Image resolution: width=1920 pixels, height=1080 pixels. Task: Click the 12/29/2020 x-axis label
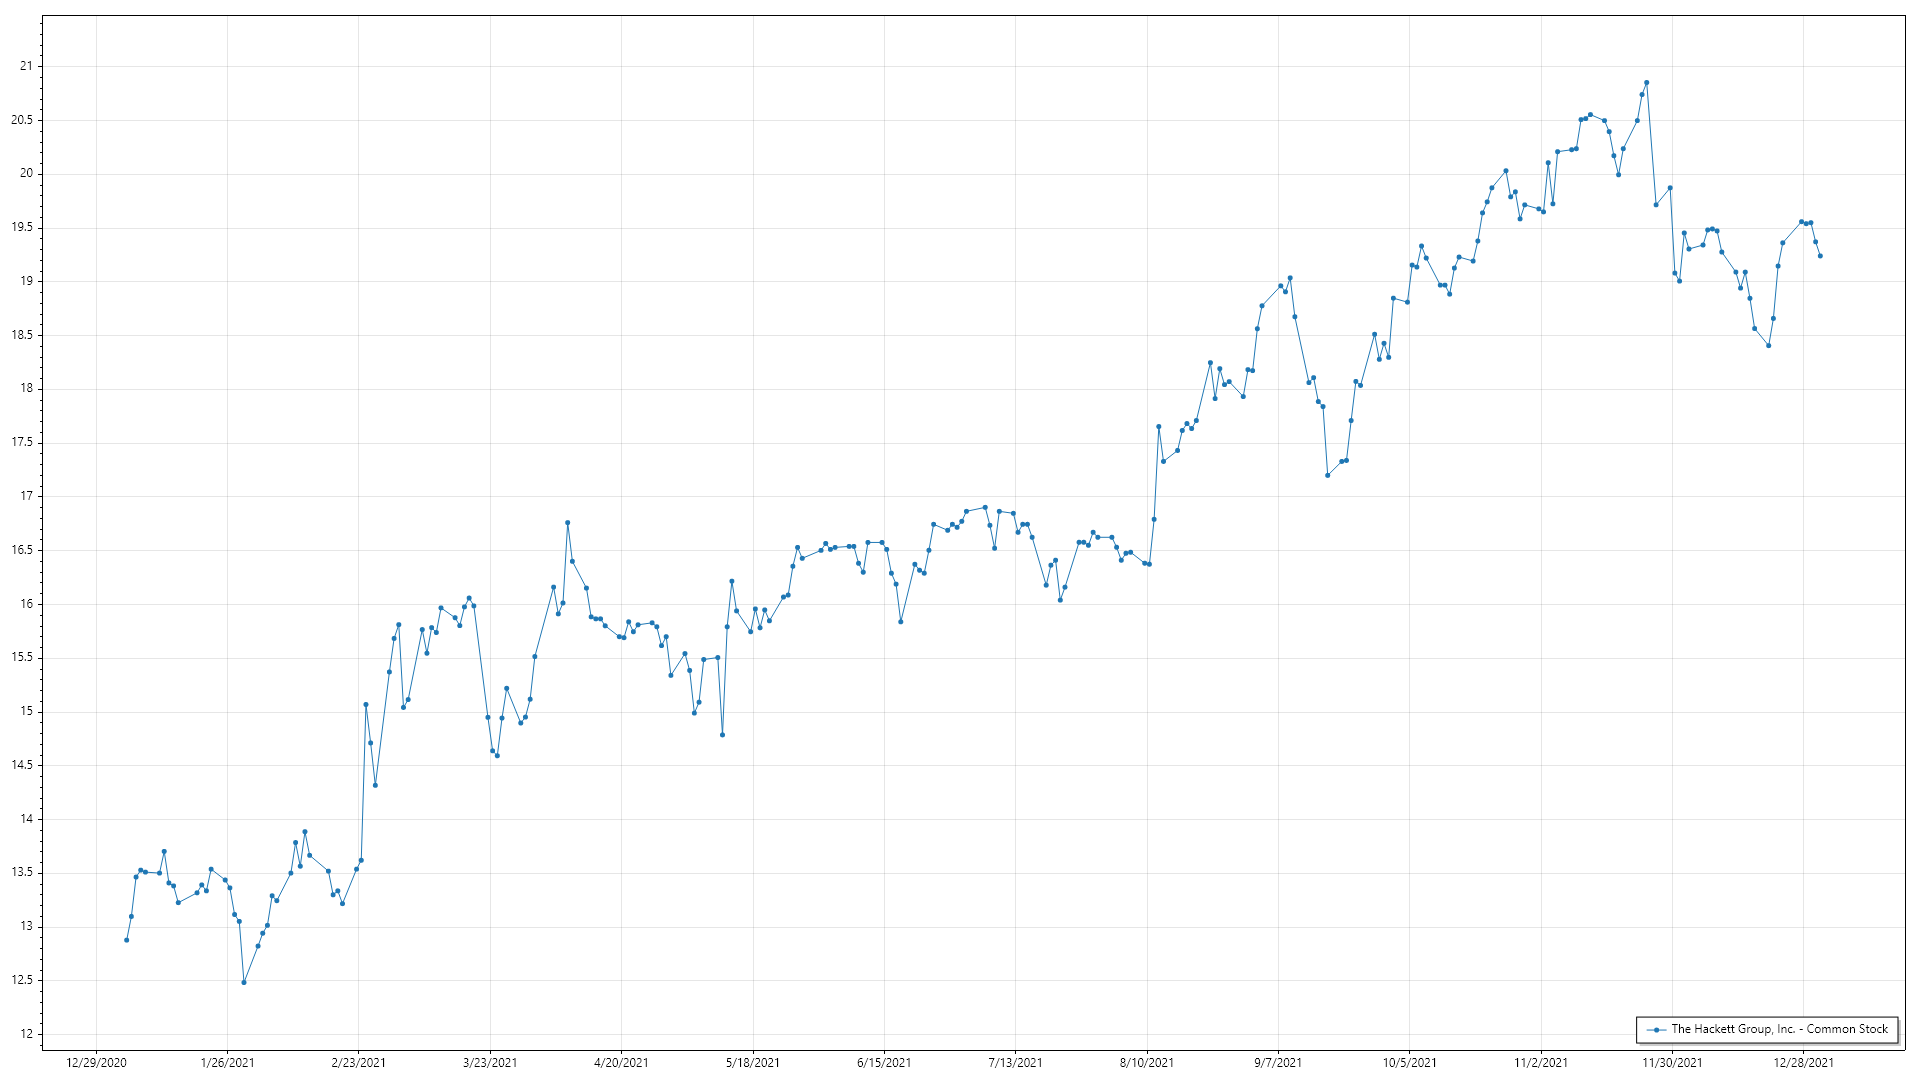(96, 1063)
